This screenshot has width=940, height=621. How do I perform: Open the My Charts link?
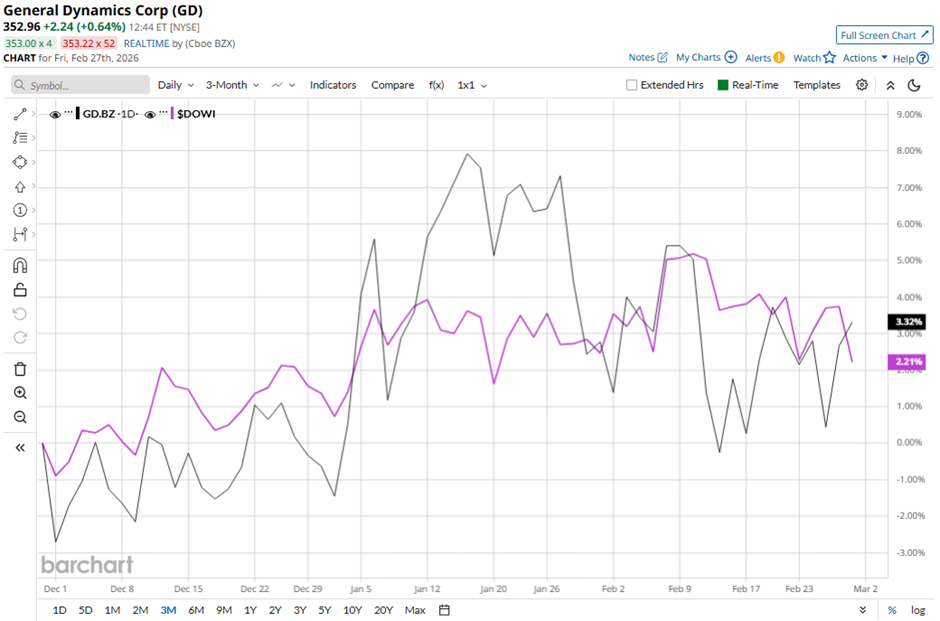(706, 58)
